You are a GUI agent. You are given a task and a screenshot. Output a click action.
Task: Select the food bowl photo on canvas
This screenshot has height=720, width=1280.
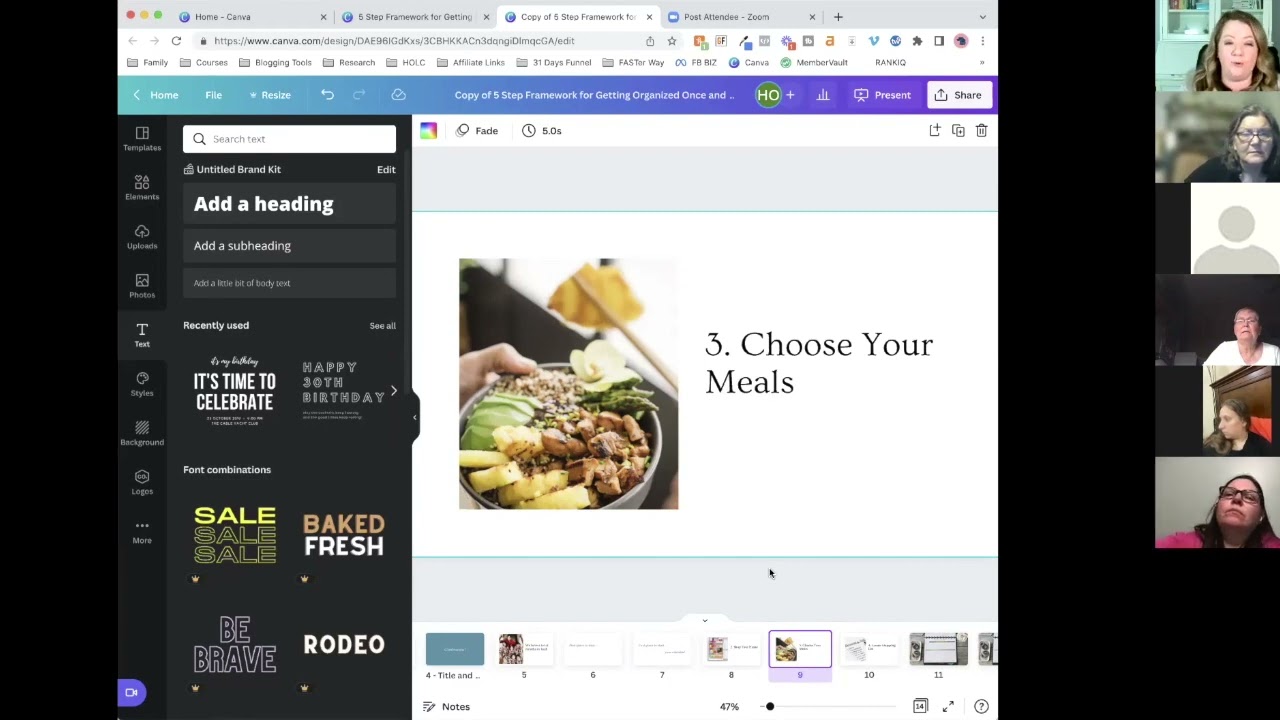(568, 384)
